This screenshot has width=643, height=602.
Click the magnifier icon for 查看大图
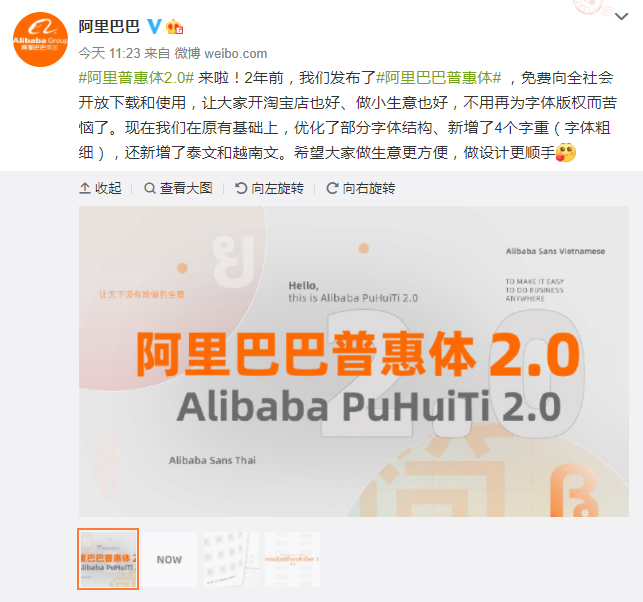150,188
